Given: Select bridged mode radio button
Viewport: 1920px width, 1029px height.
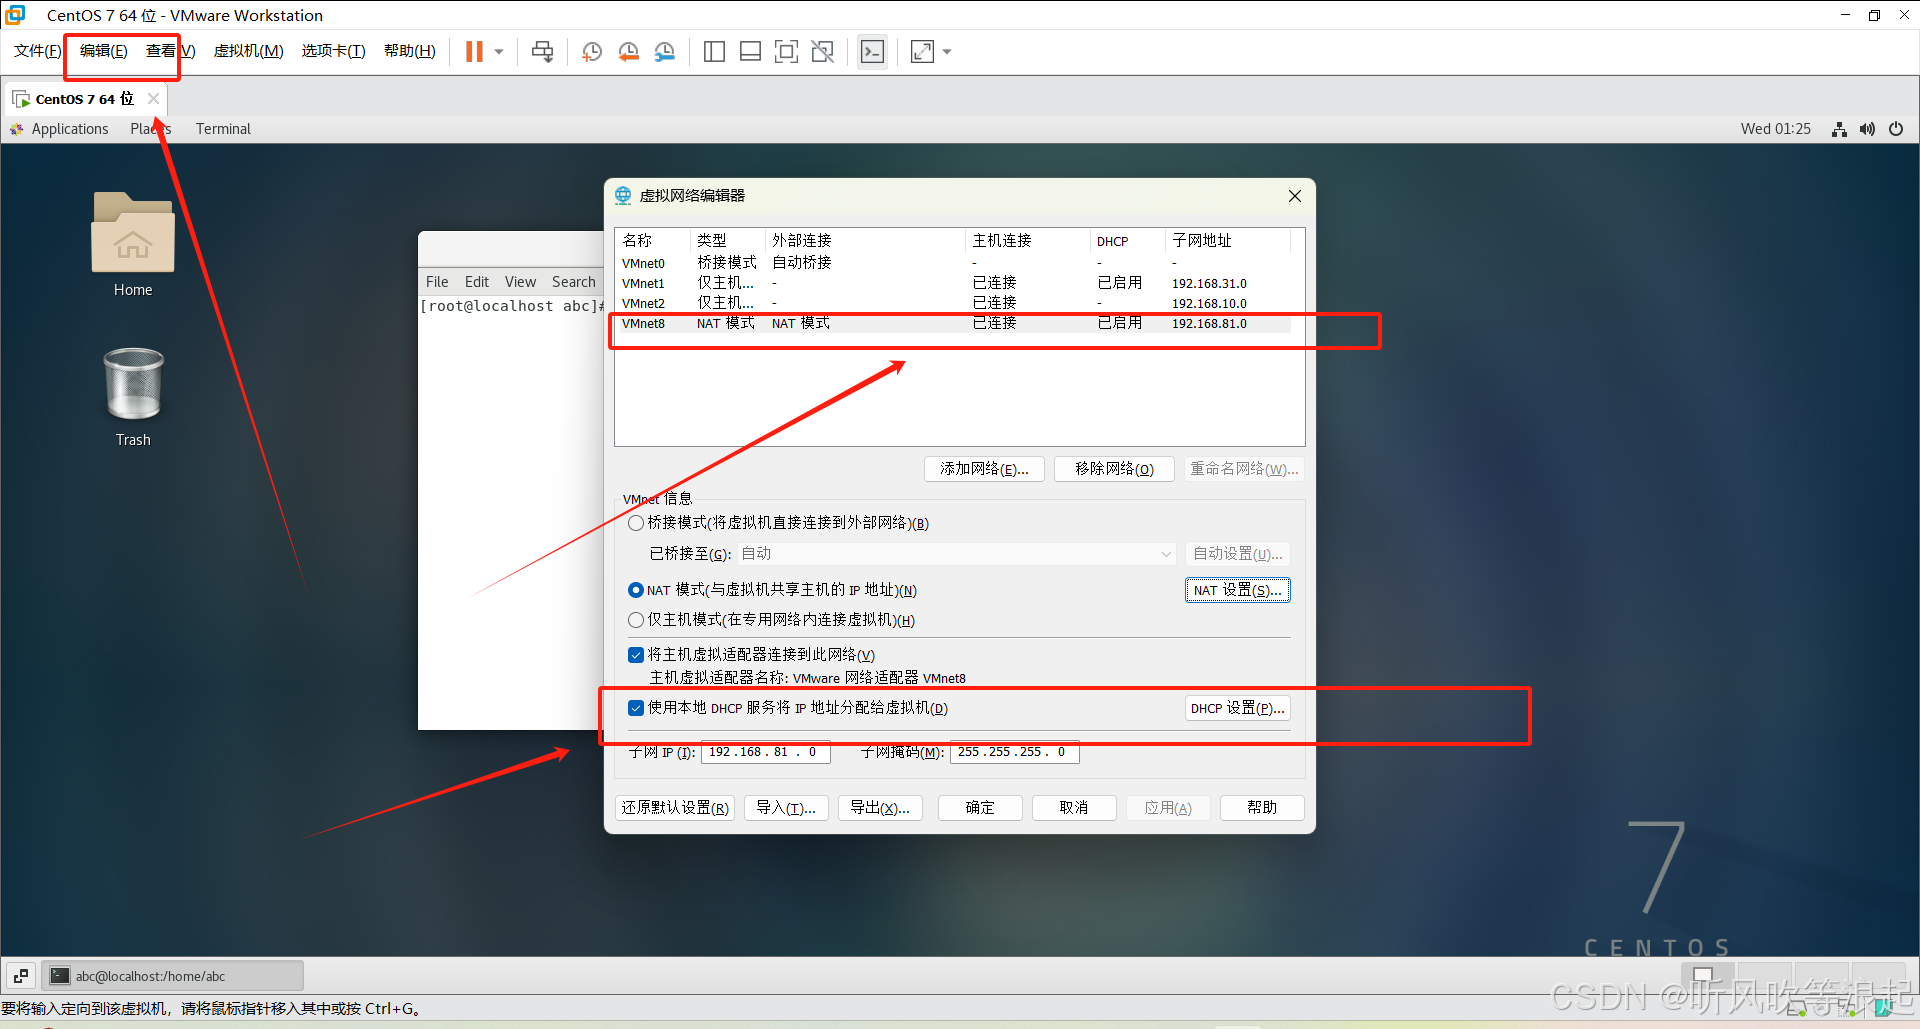Looking at the screenshot, I should pos(636,523).
